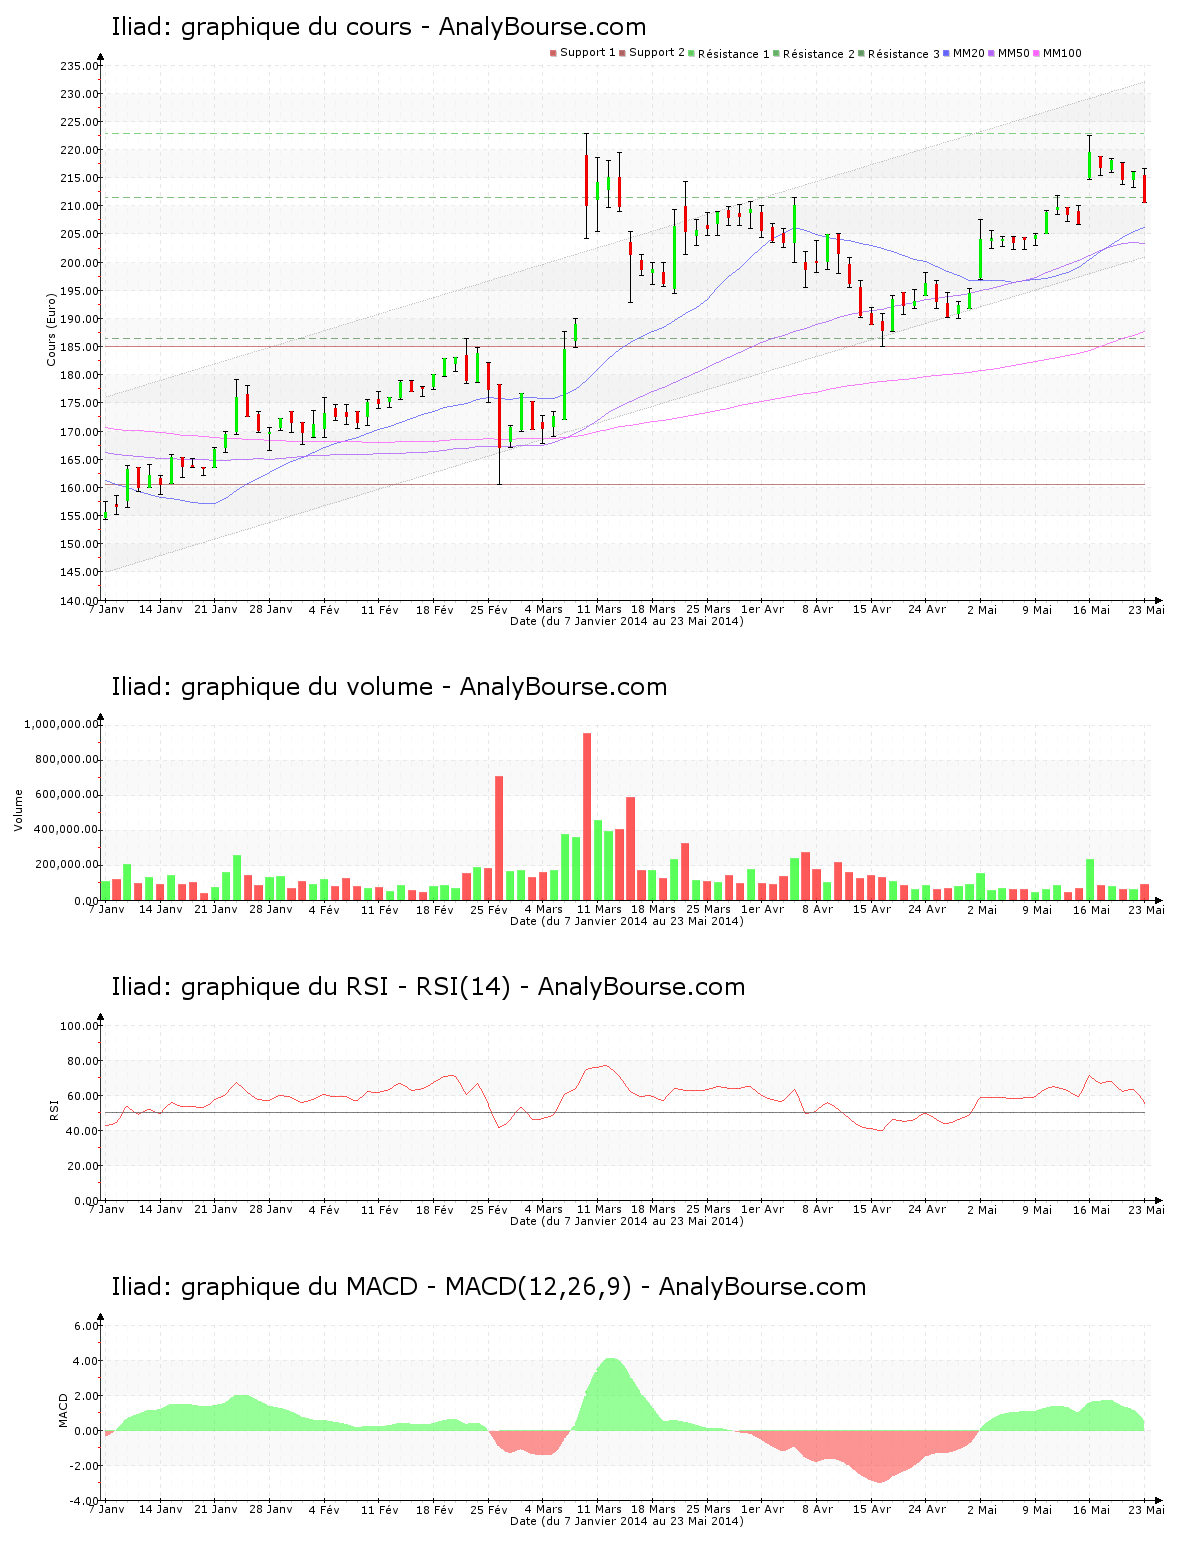Screen dimensions: 1200x1550
Task: Click the 'RSI' vertical axis label
Action: [54, 1109]
